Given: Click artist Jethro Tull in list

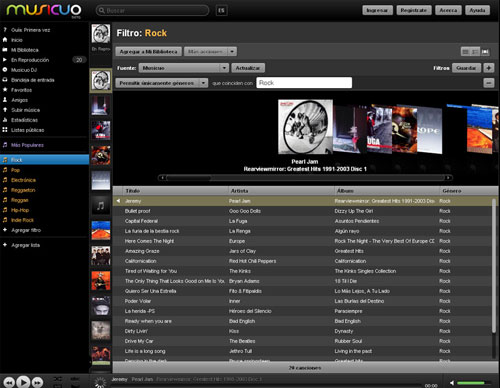Looking at the screenshot, I should [240, 351].
